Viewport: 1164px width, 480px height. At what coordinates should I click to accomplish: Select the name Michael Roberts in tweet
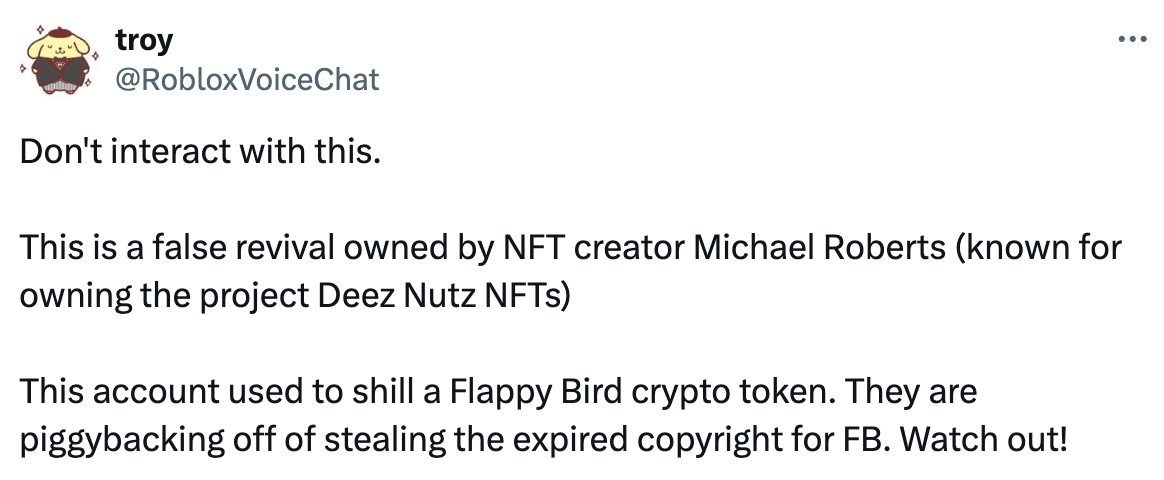click(819, 248)
